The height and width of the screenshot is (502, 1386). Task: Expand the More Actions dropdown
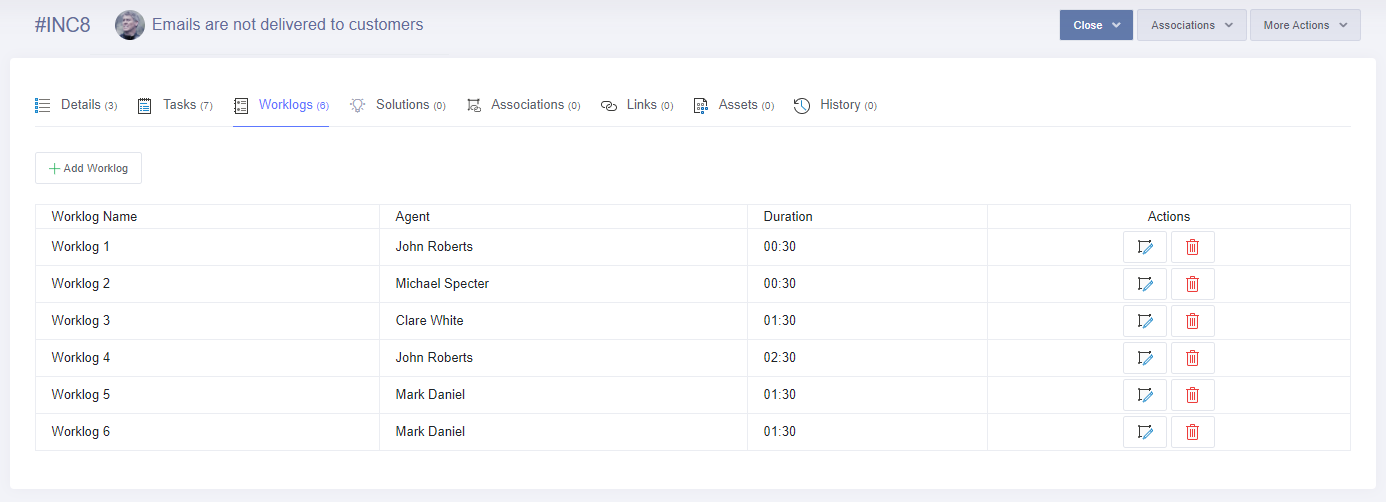1304,25
